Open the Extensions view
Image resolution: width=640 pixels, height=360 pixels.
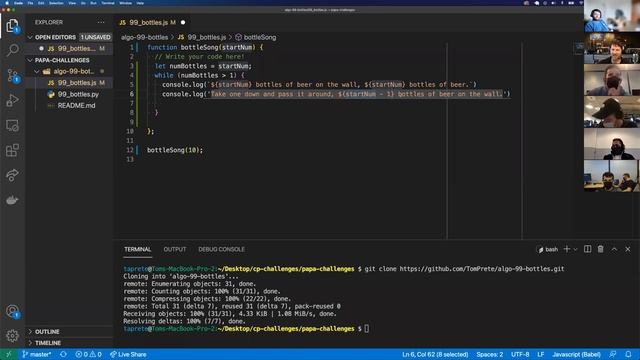[12, 150]
